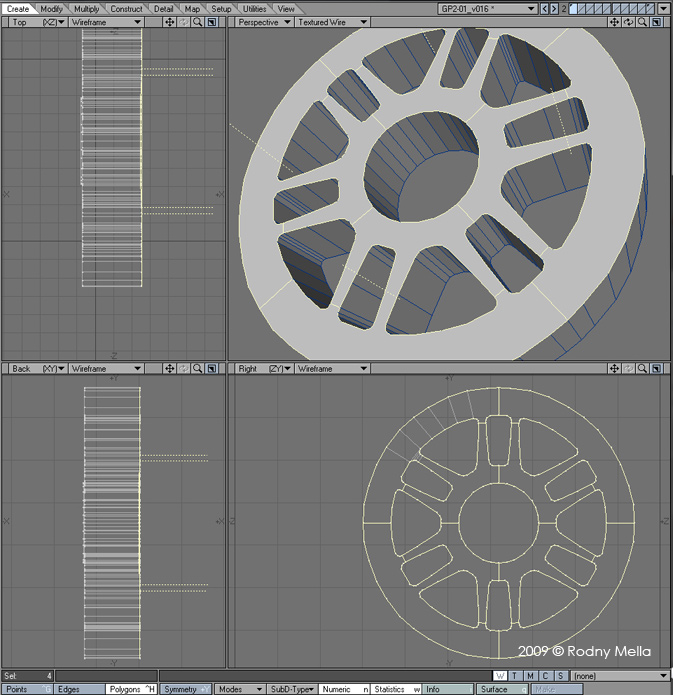Switch to the Multiply tab
This screenshot has height=695, width=673.
(x=87, y=9)
